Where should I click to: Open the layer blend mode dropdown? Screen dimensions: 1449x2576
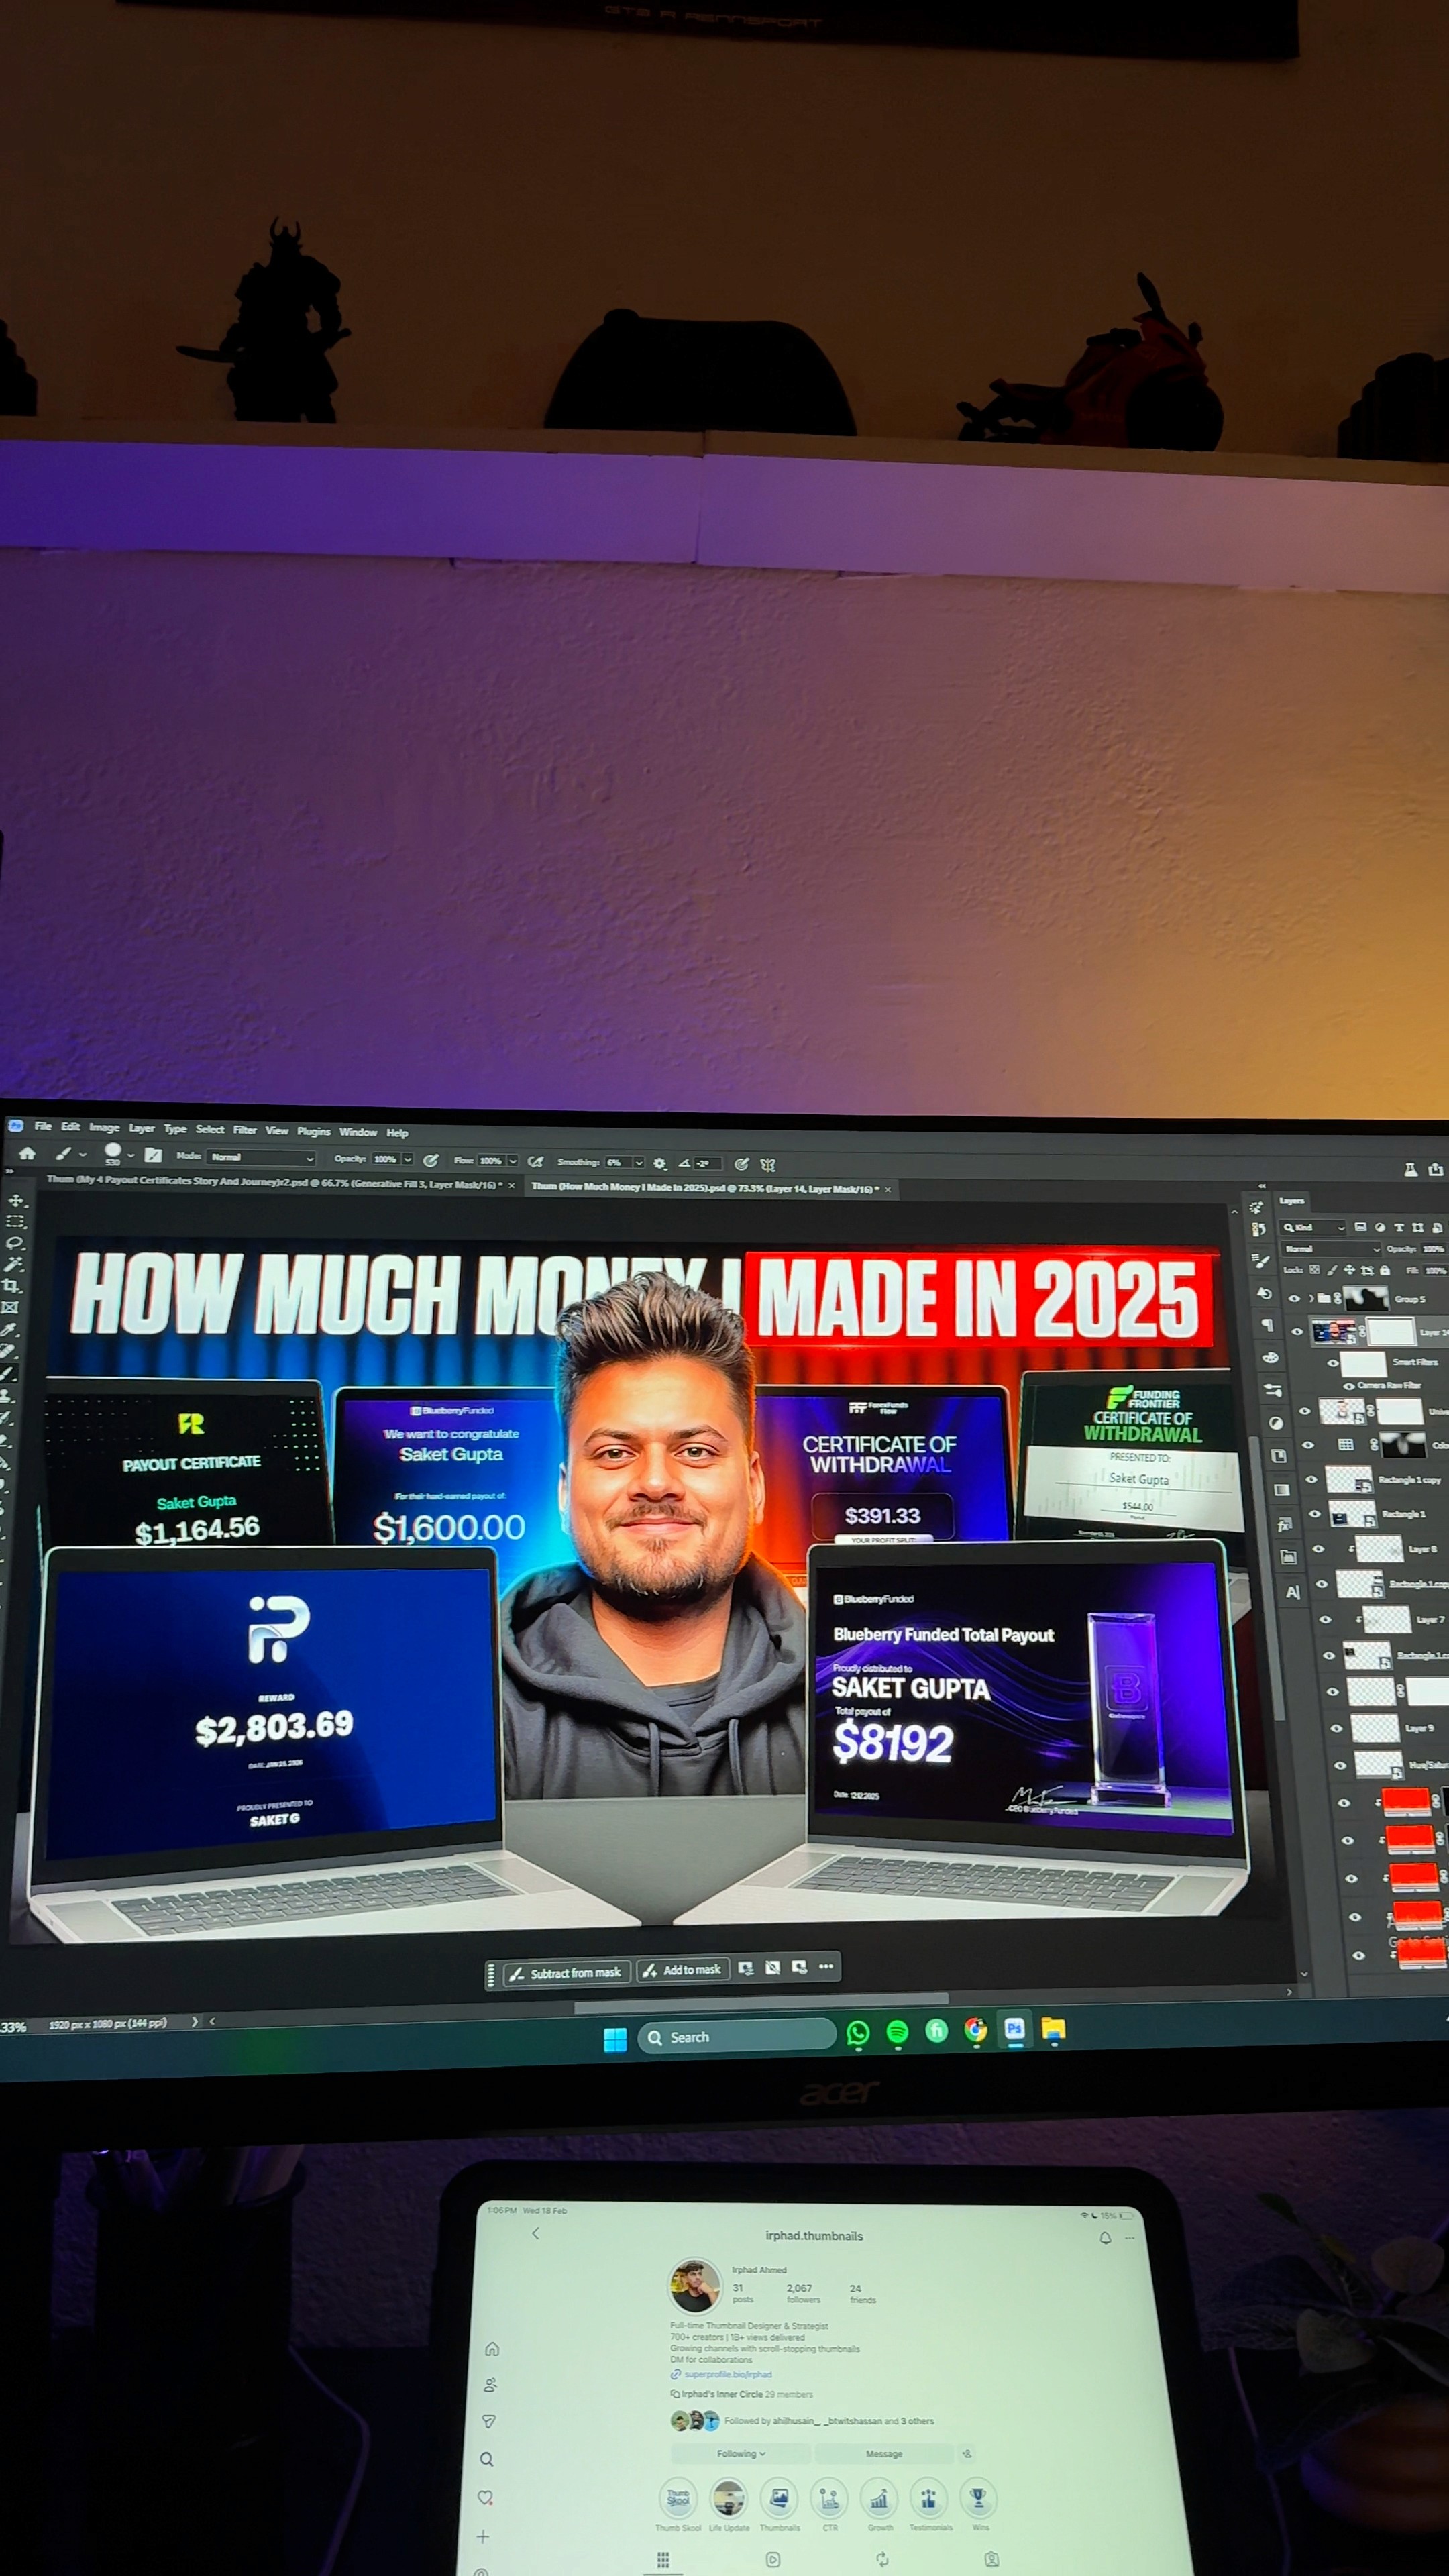(x=1331, y=1249)
